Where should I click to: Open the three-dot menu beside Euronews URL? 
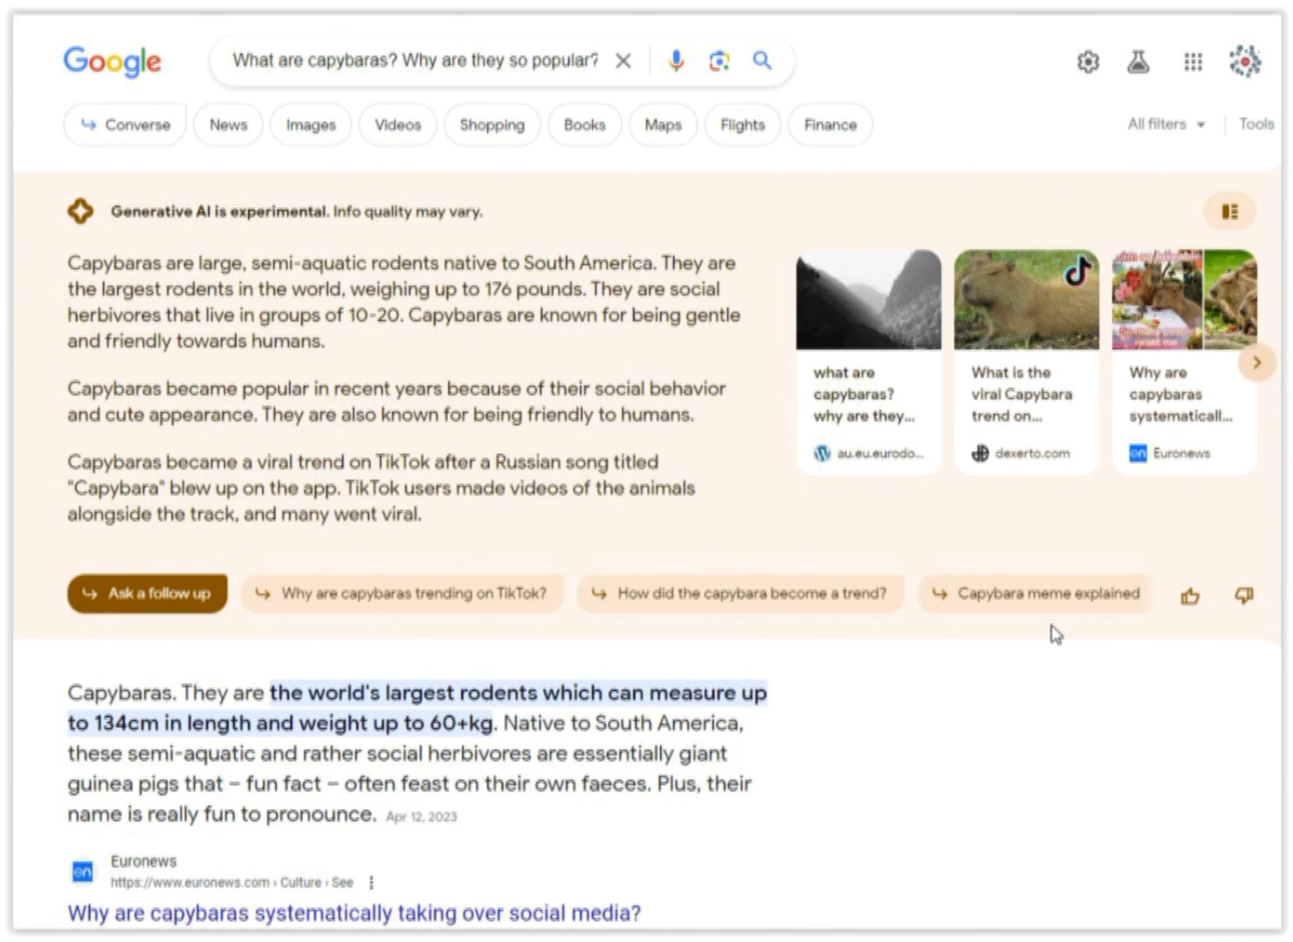[371, 882]
